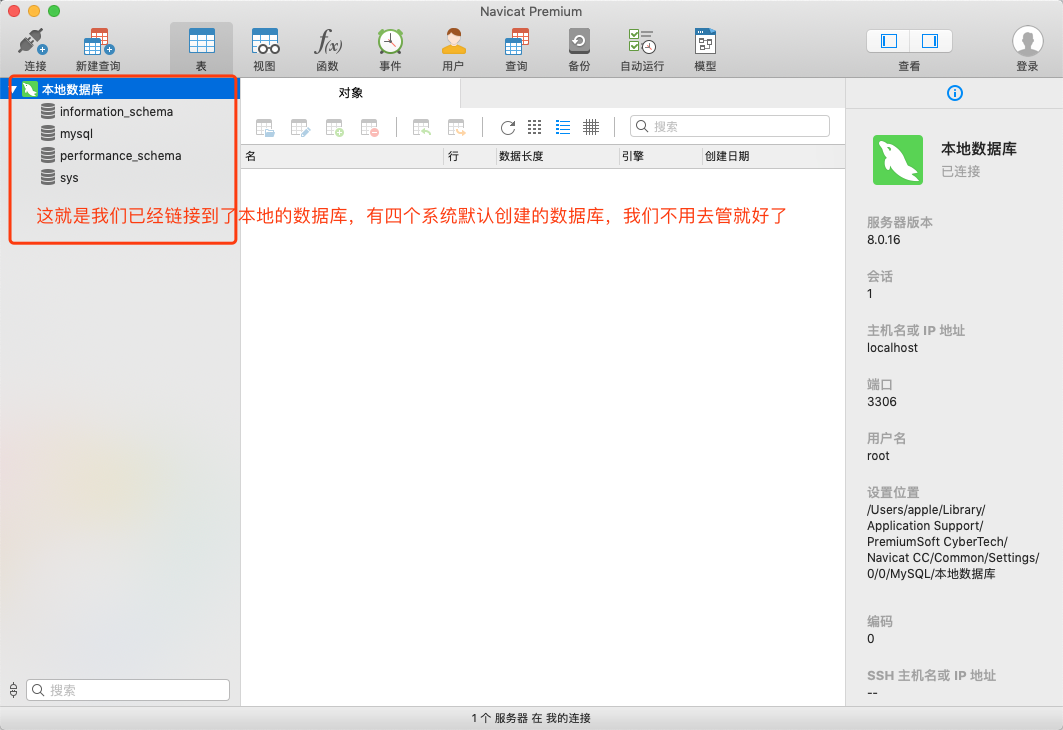Click the new table plus icon
Screen dimensions: 1063x730
pos(335,127)
